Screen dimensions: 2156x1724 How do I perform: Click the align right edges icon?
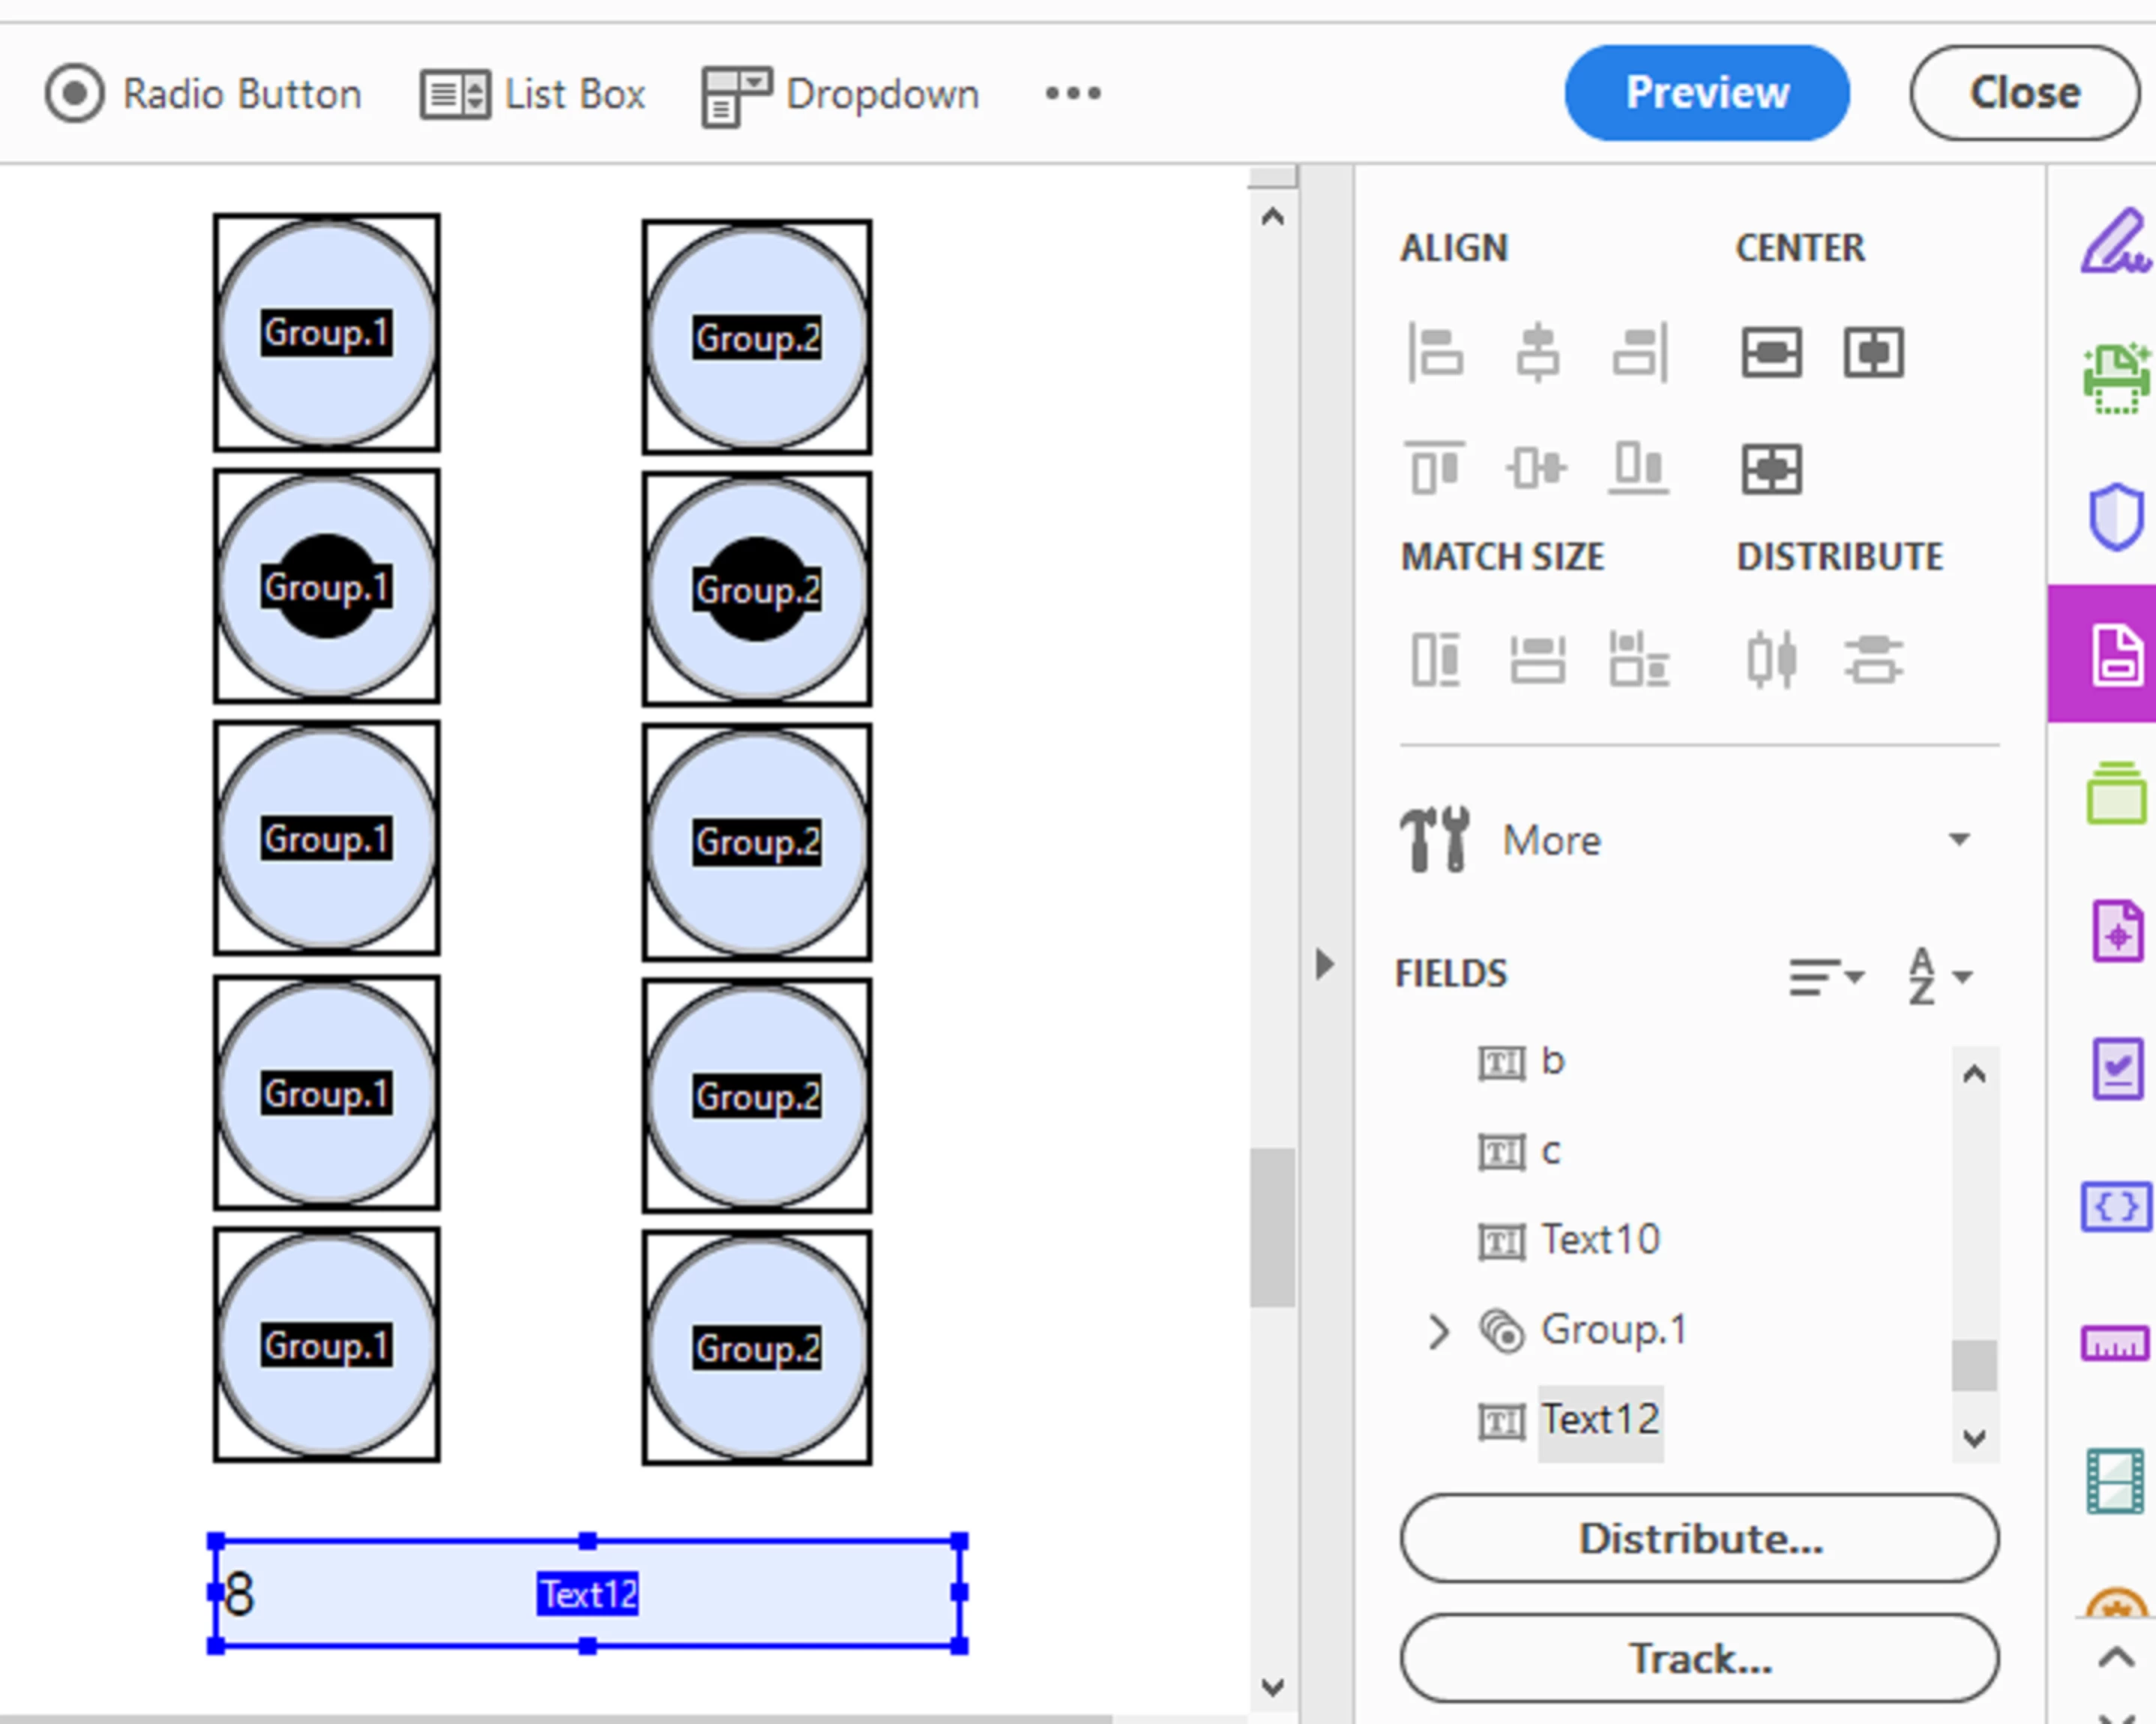tap(1640, 352)
